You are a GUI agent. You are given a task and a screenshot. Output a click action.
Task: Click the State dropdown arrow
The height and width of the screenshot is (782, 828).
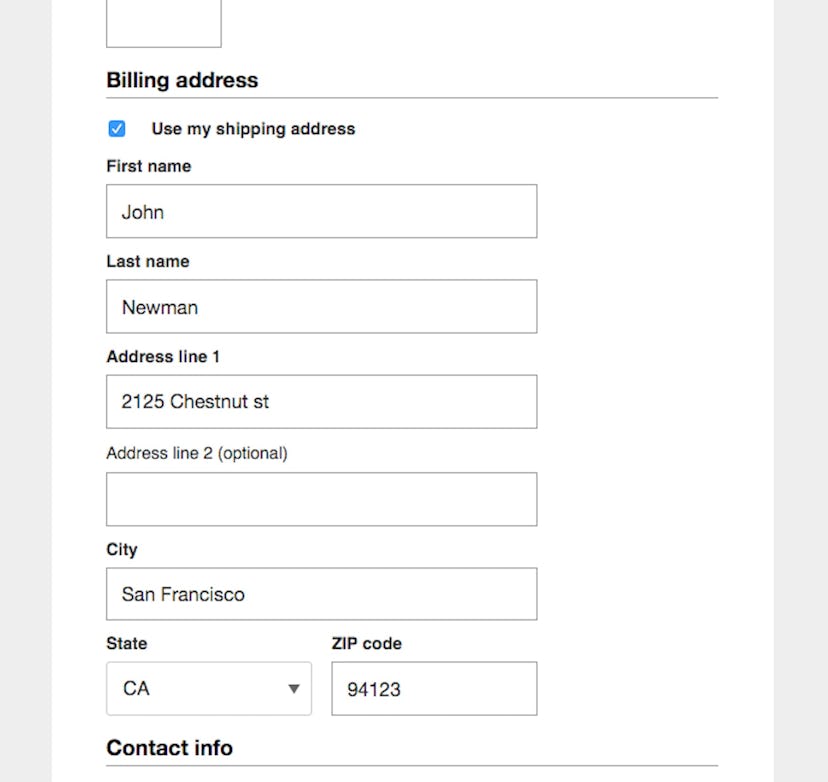coord(294,688)
